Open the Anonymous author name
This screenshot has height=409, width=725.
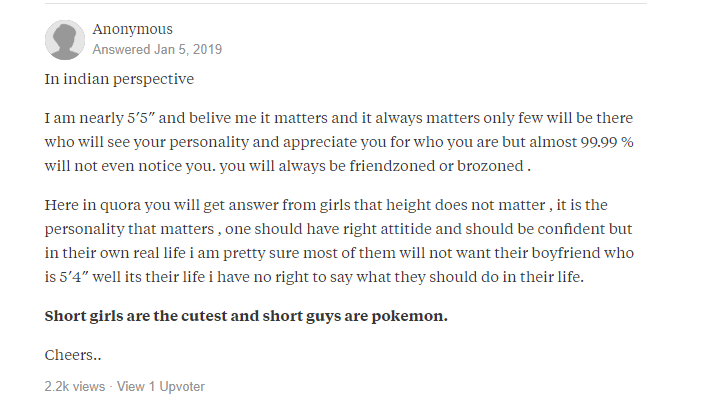[132, 29]
